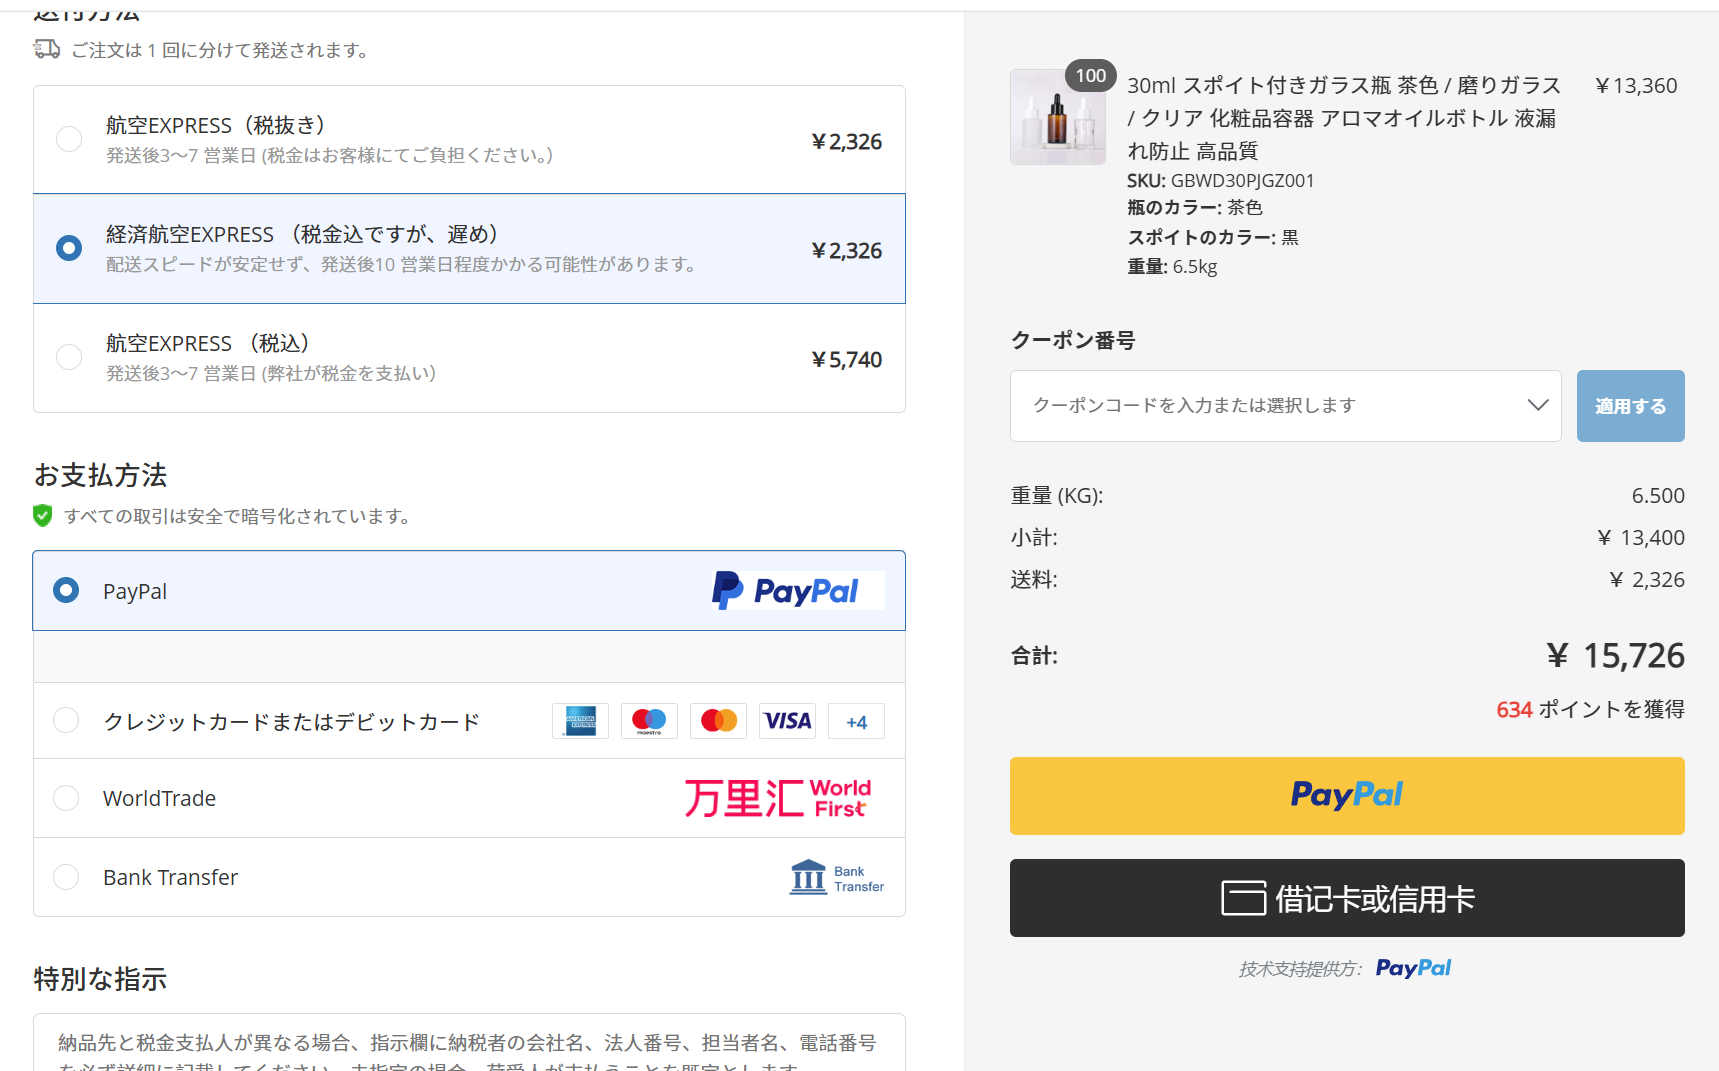Viewport: 1719px width, 1071px height.
Task: Click the +4 more cards badge
Action: coord(856,721)
